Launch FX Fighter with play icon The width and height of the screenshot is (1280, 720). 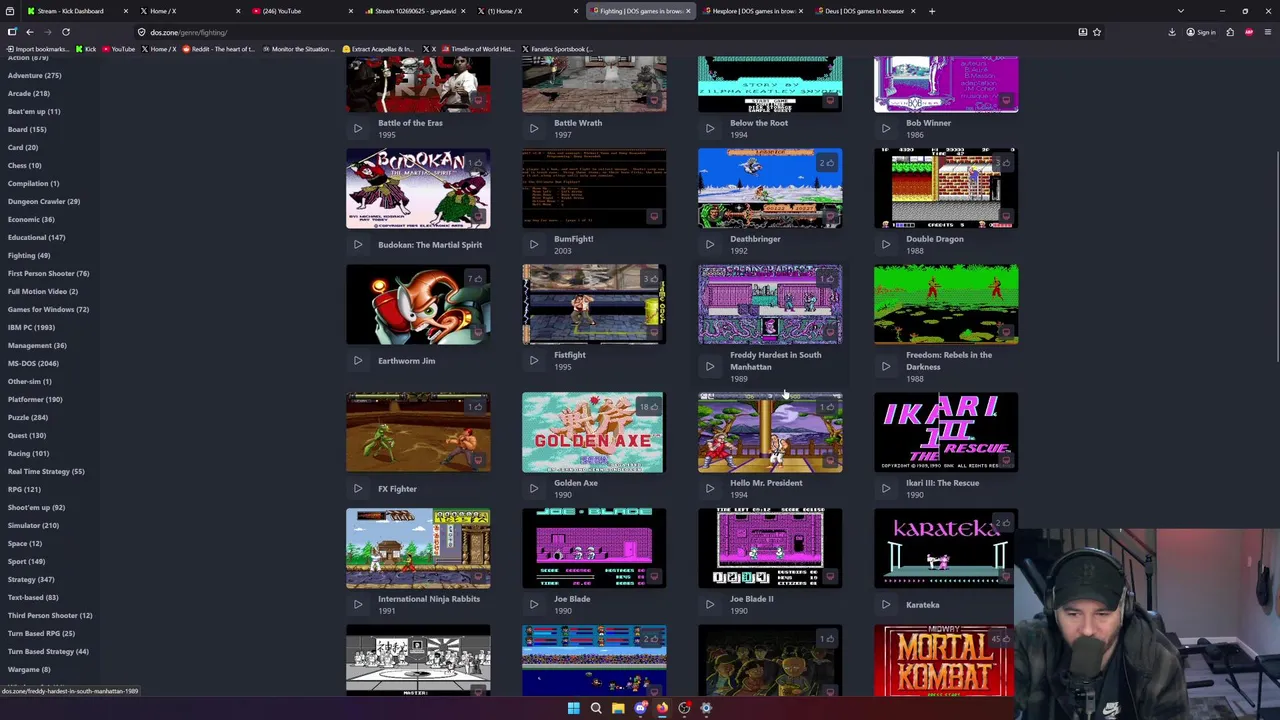pos(358,489)
